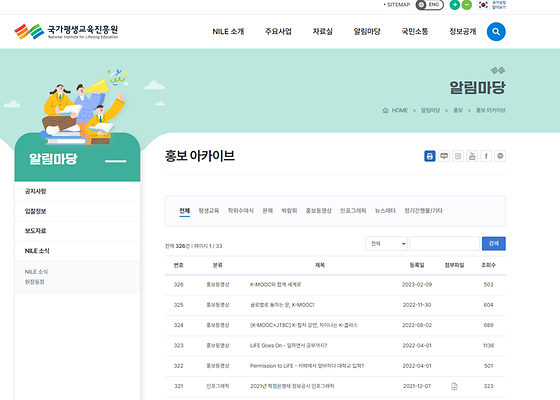Select the 박람회 category tab
Viewport: 560px width, 400px height.
289,211
